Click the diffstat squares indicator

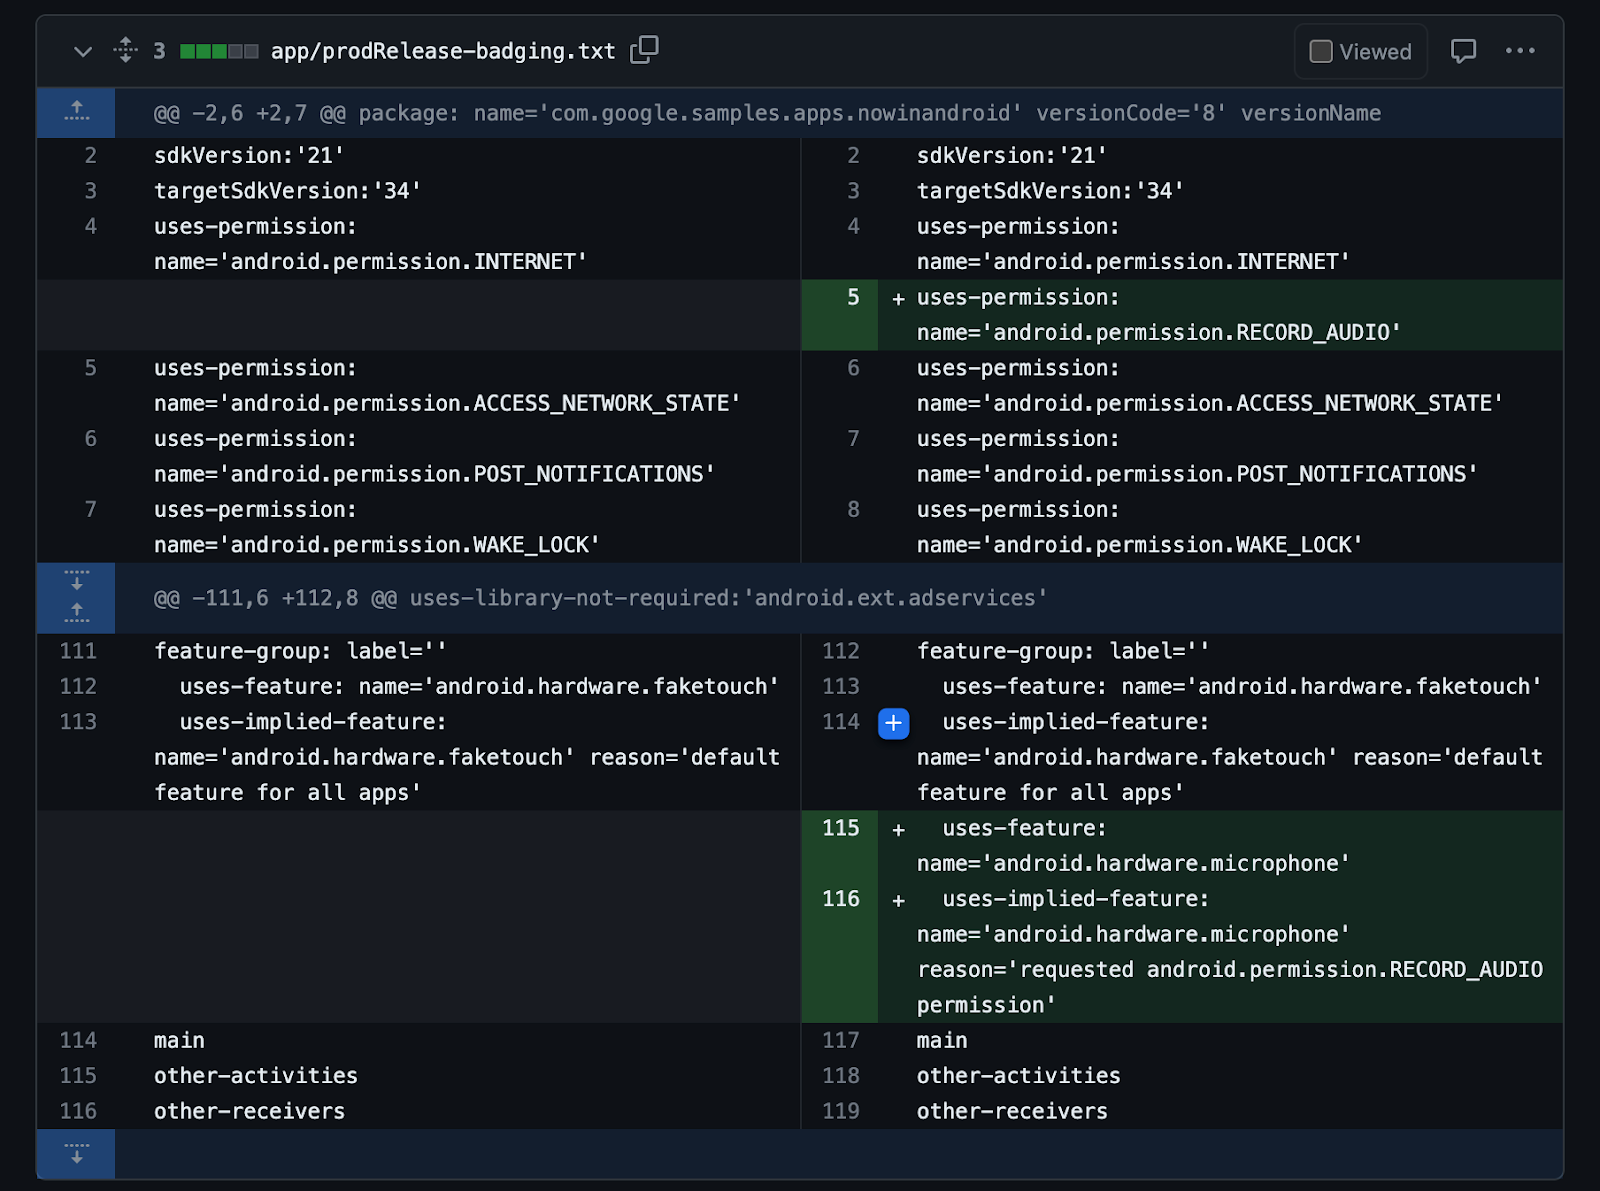coord(219,51)
